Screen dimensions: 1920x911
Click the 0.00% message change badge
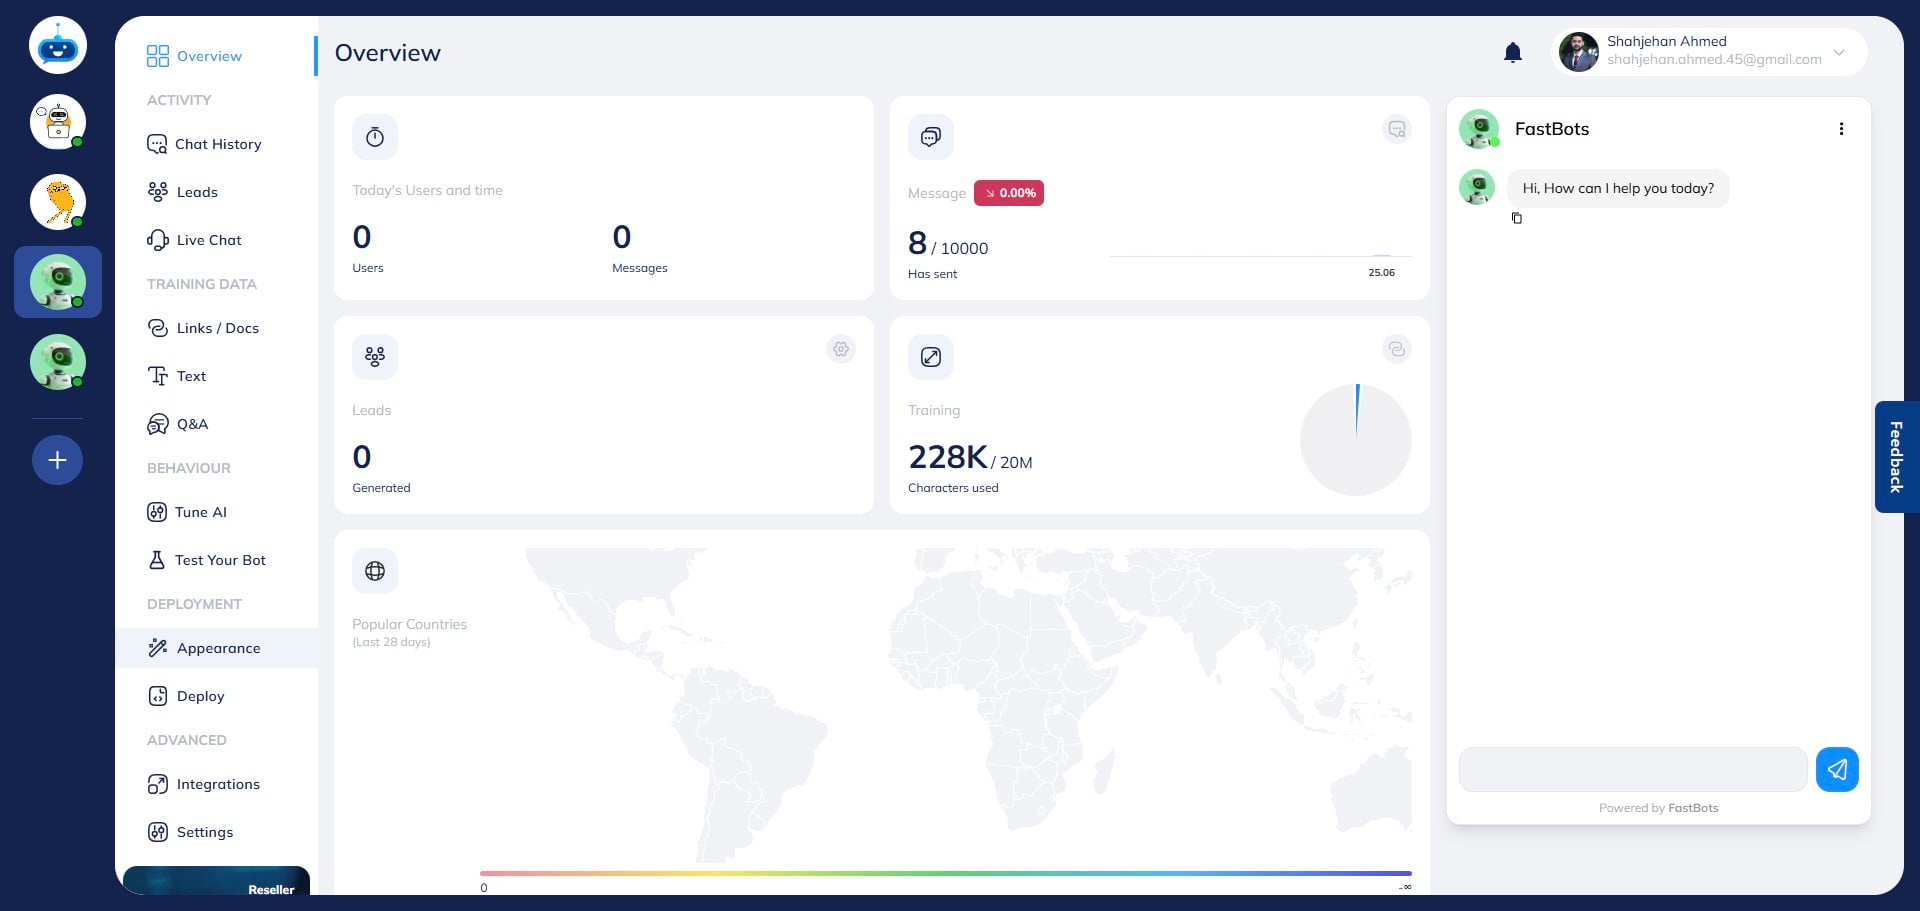[x=1009, y=193]
